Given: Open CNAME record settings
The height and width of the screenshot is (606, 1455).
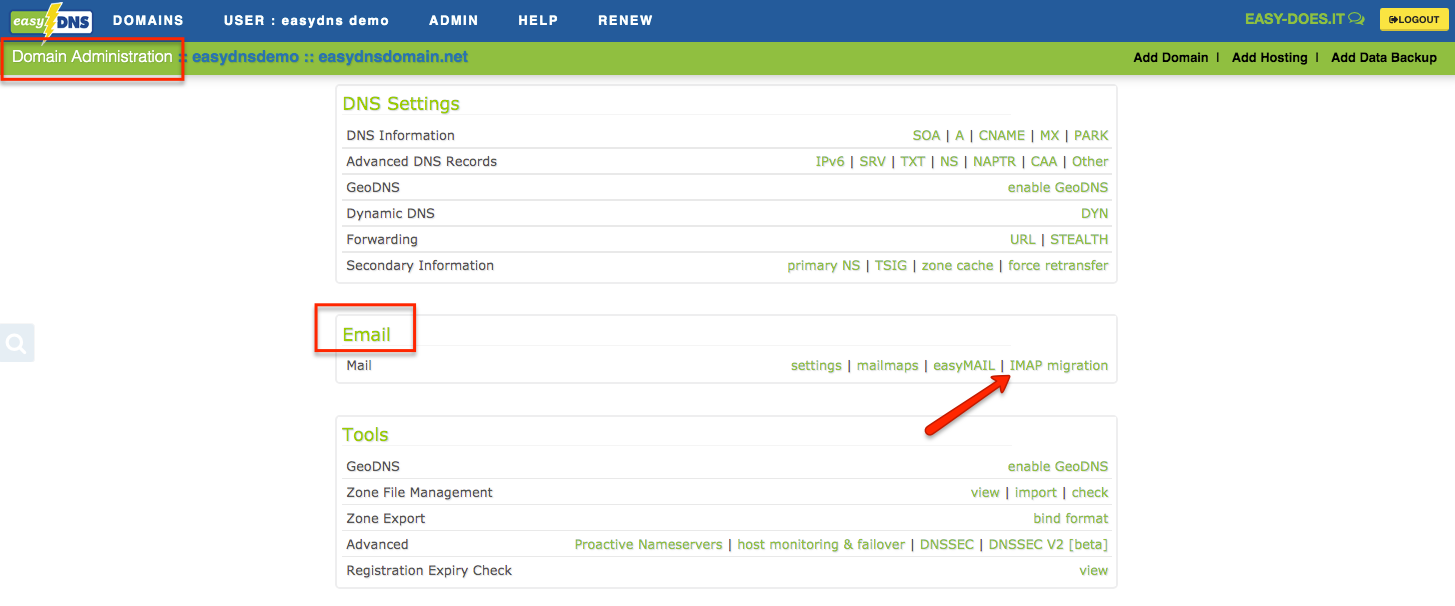Looking at the screenshot, I should 1002,136.
